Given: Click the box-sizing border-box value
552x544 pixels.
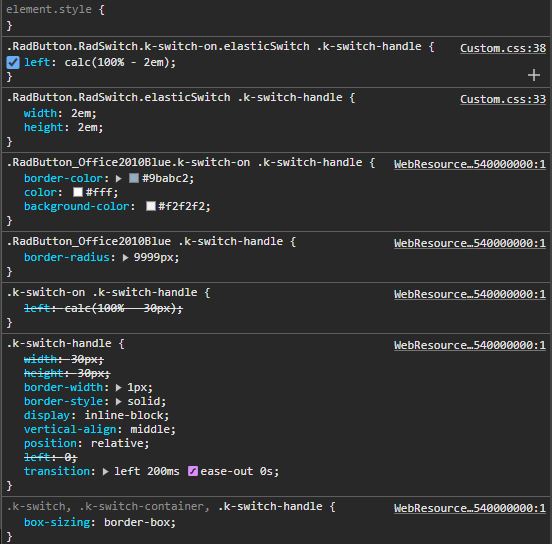Looking at the screenshot, I should (x=138, y=522).
